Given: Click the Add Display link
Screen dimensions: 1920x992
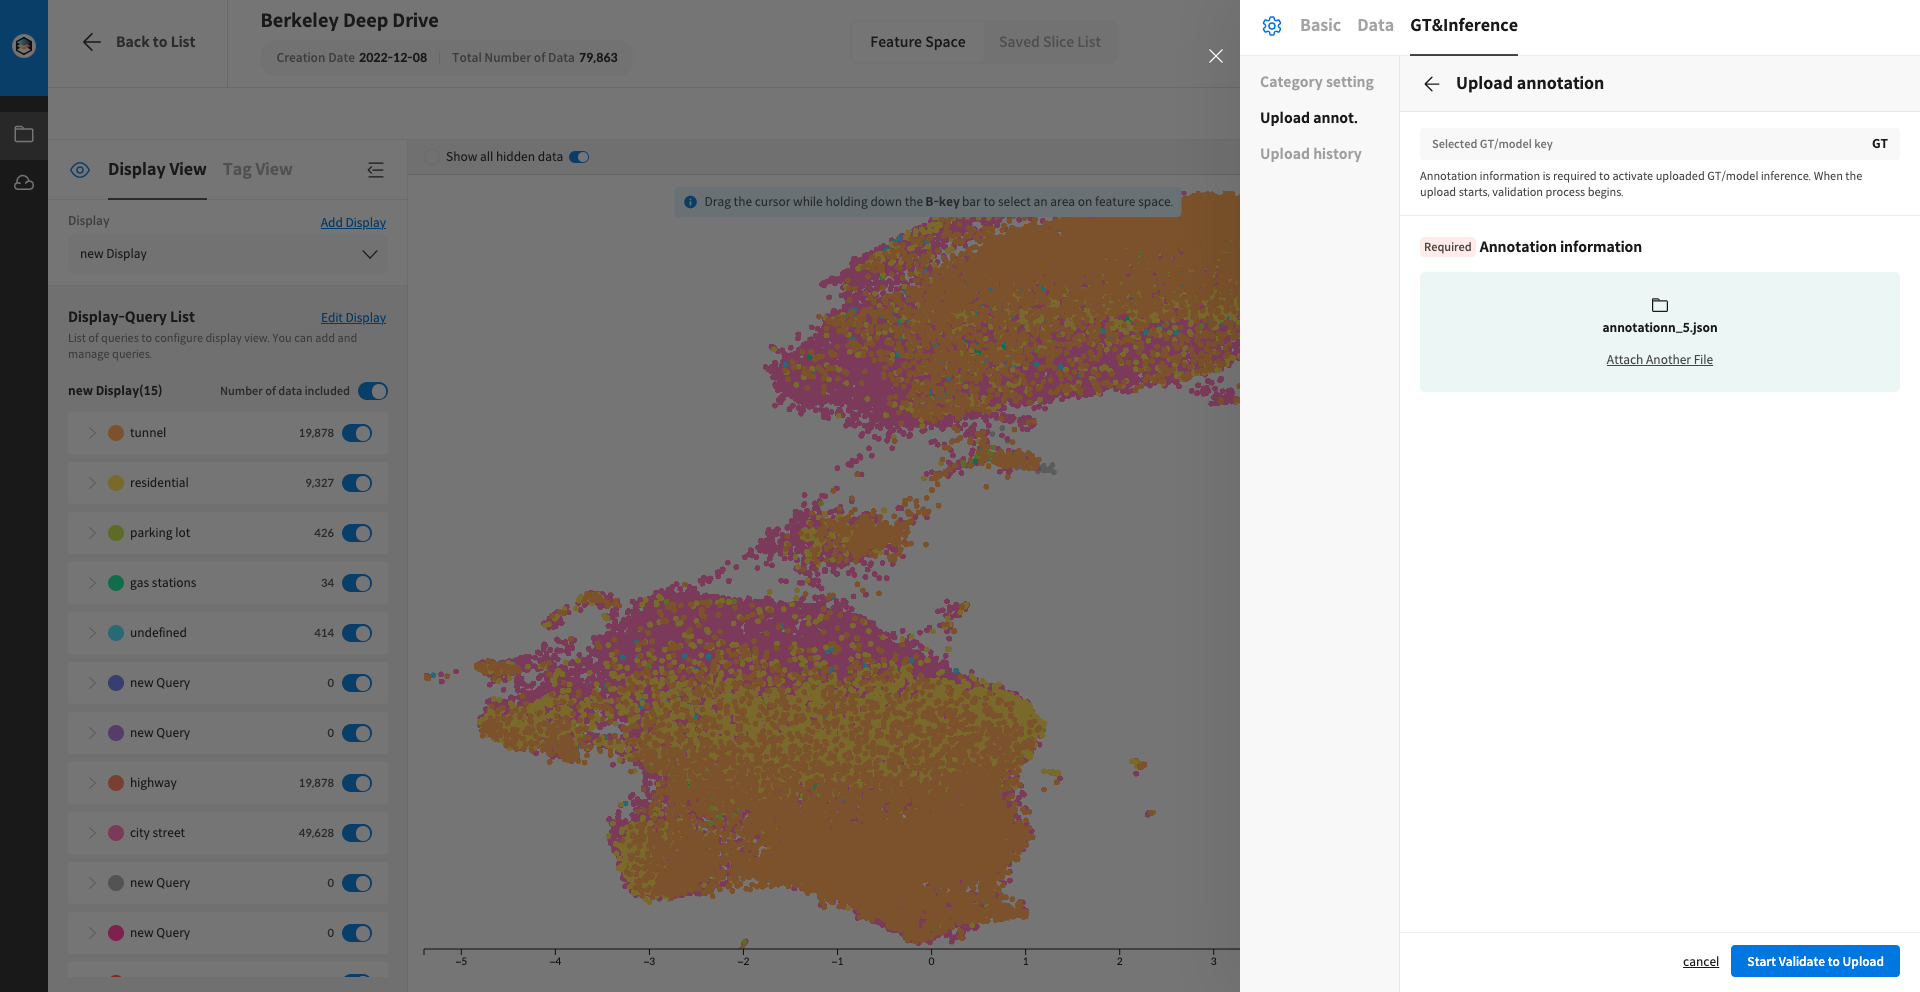Looking at the screenshot, I should coord(353,223).
